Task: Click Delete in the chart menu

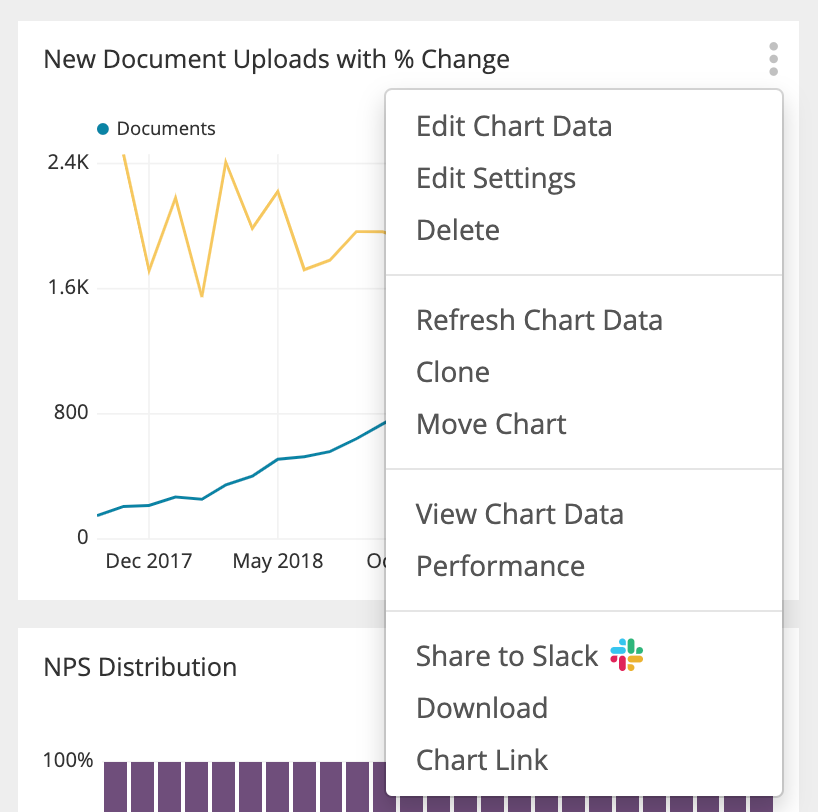Action: point(458,230)
